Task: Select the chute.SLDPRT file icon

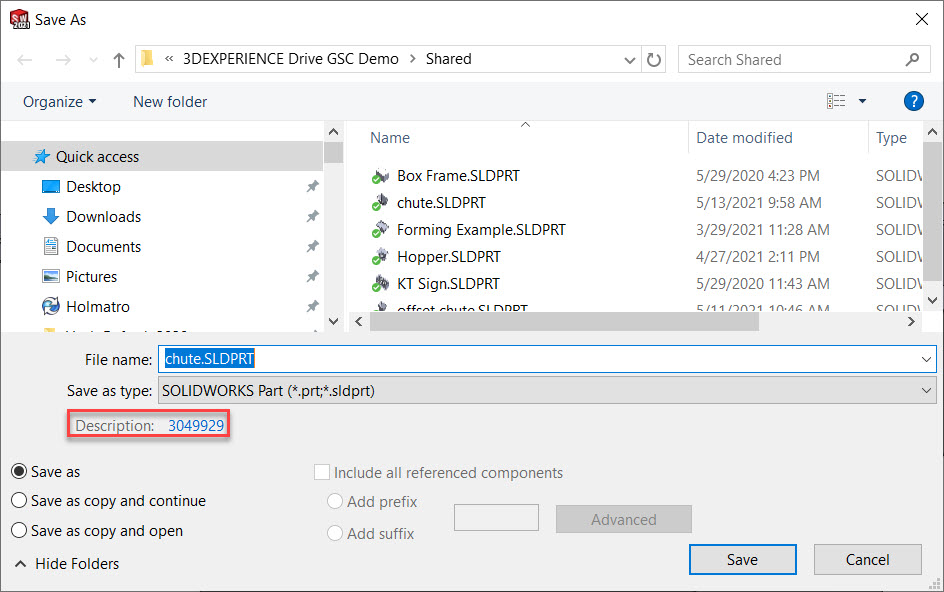Action: pyautogui.click(x=380, y=203)
